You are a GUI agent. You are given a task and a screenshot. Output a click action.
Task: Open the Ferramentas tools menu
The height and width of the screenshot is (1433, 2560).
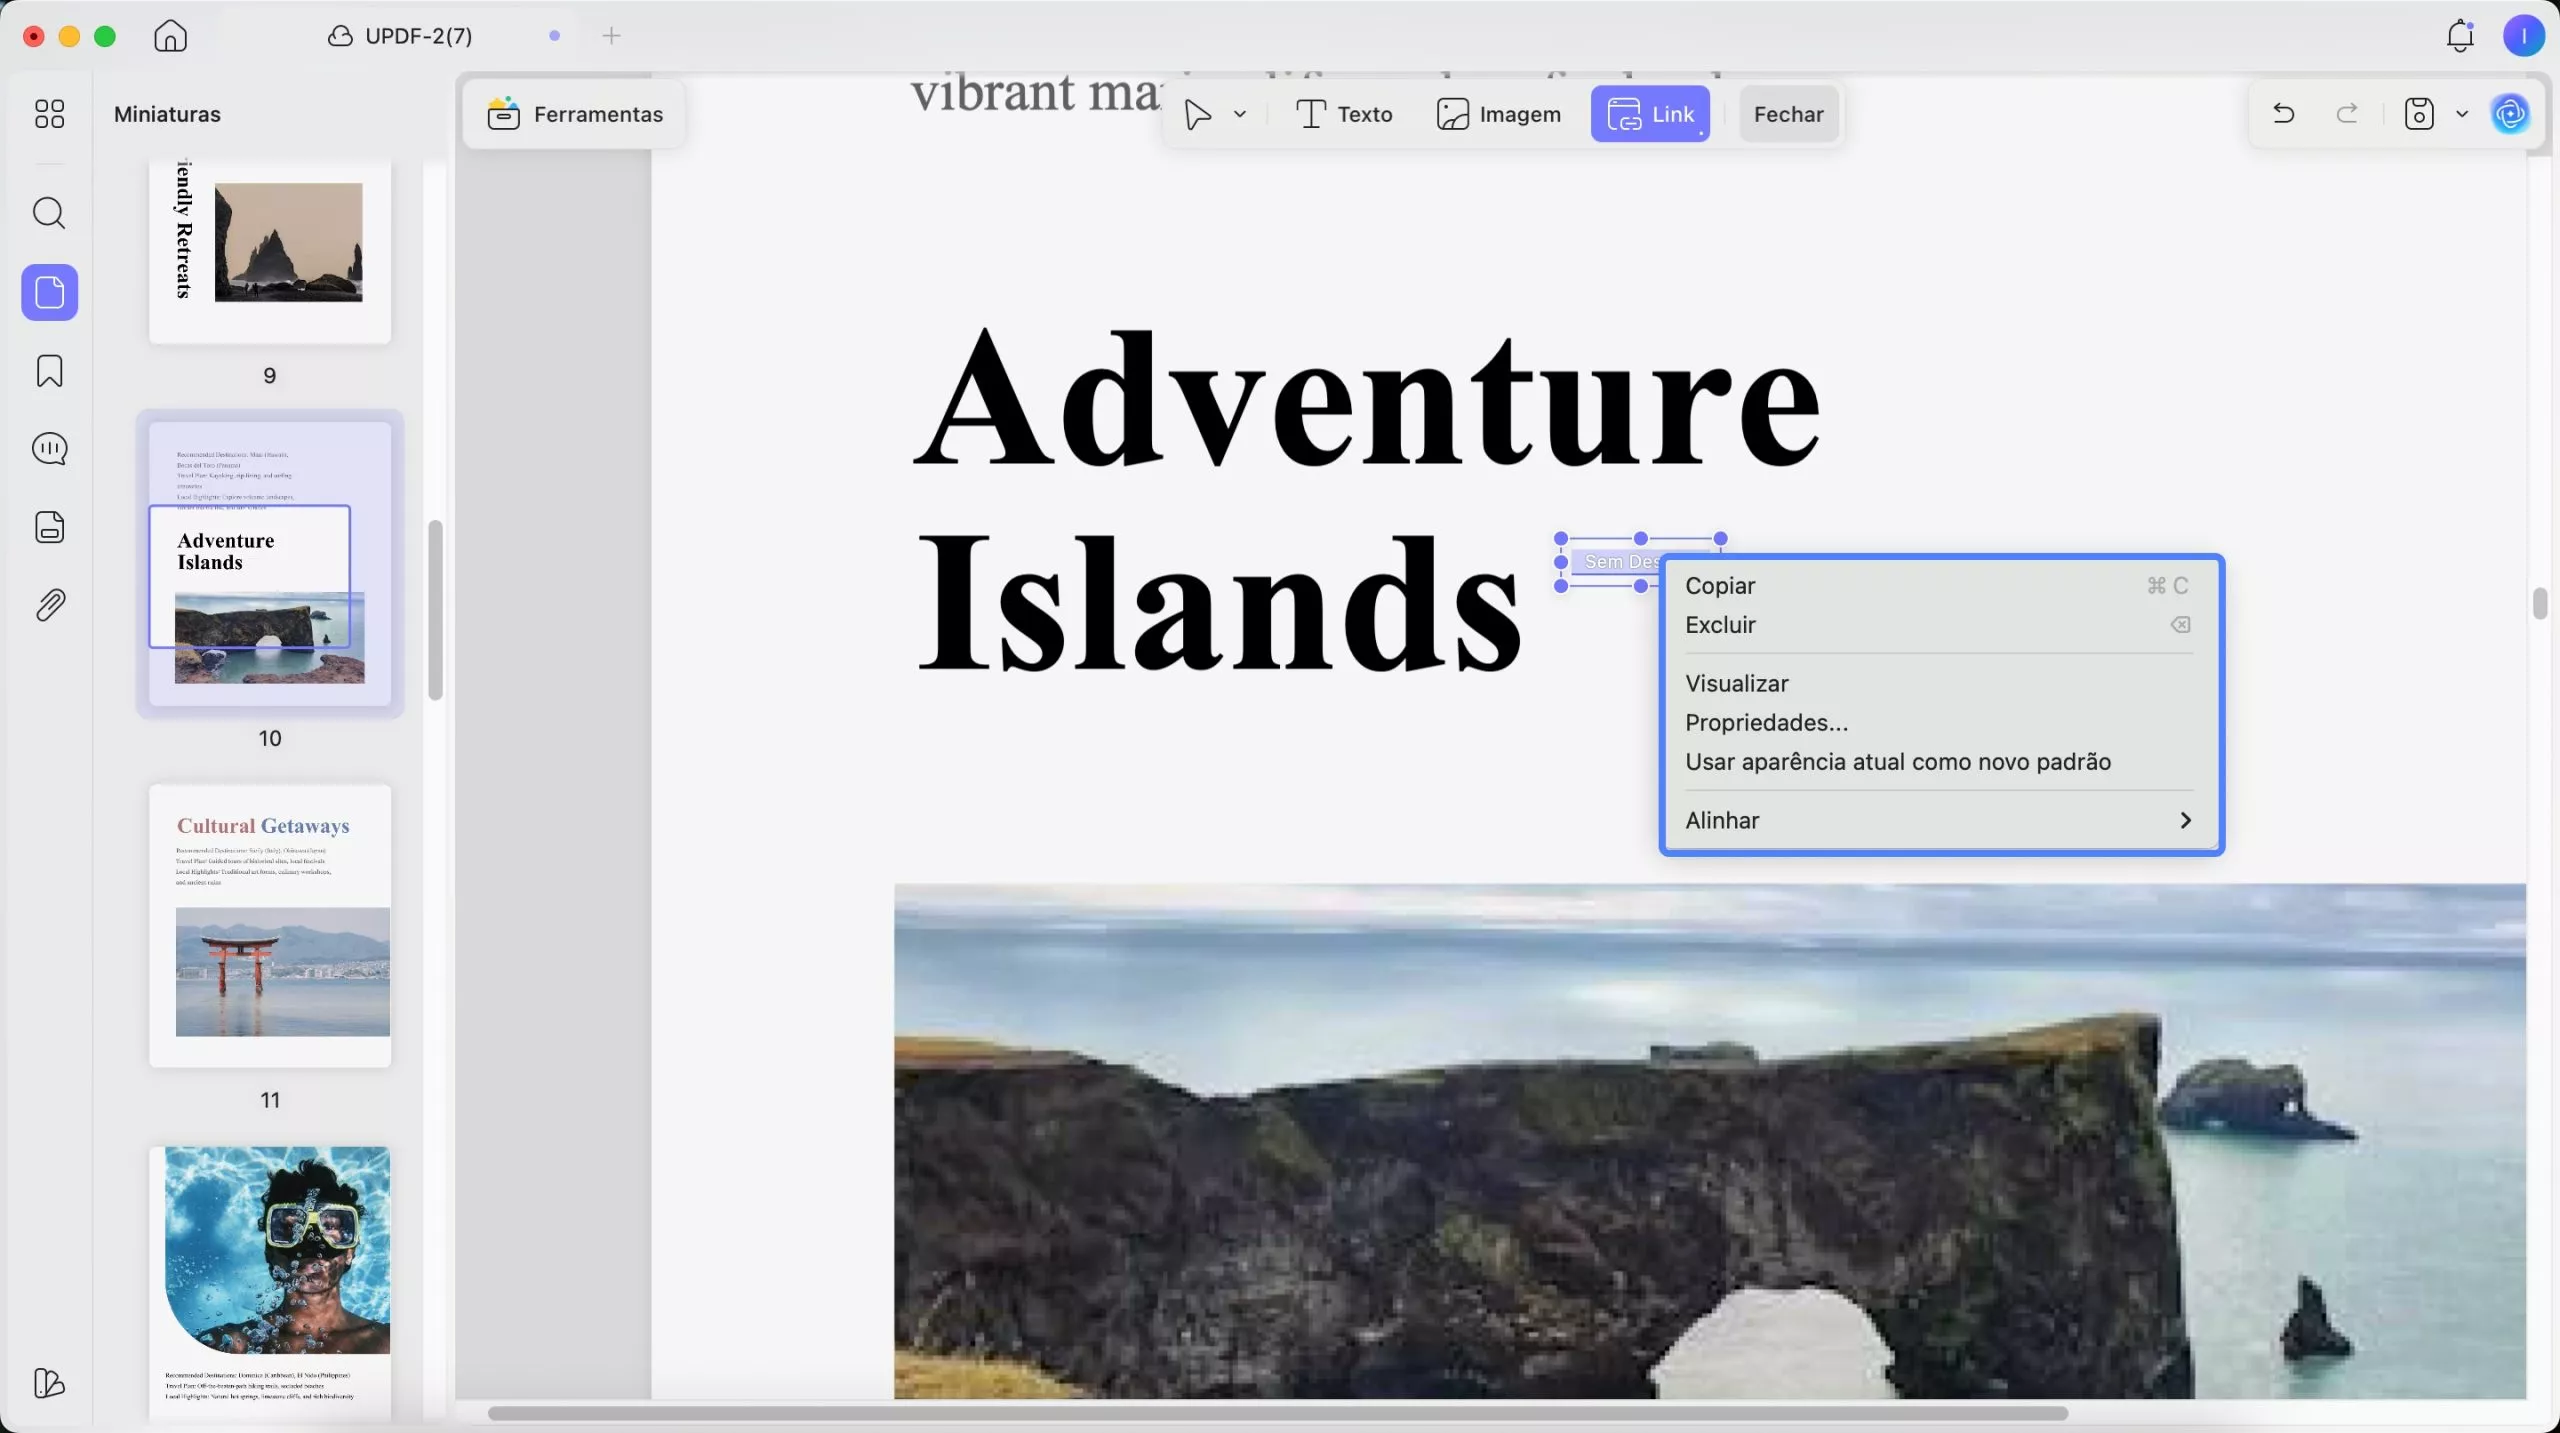[575, 114]
